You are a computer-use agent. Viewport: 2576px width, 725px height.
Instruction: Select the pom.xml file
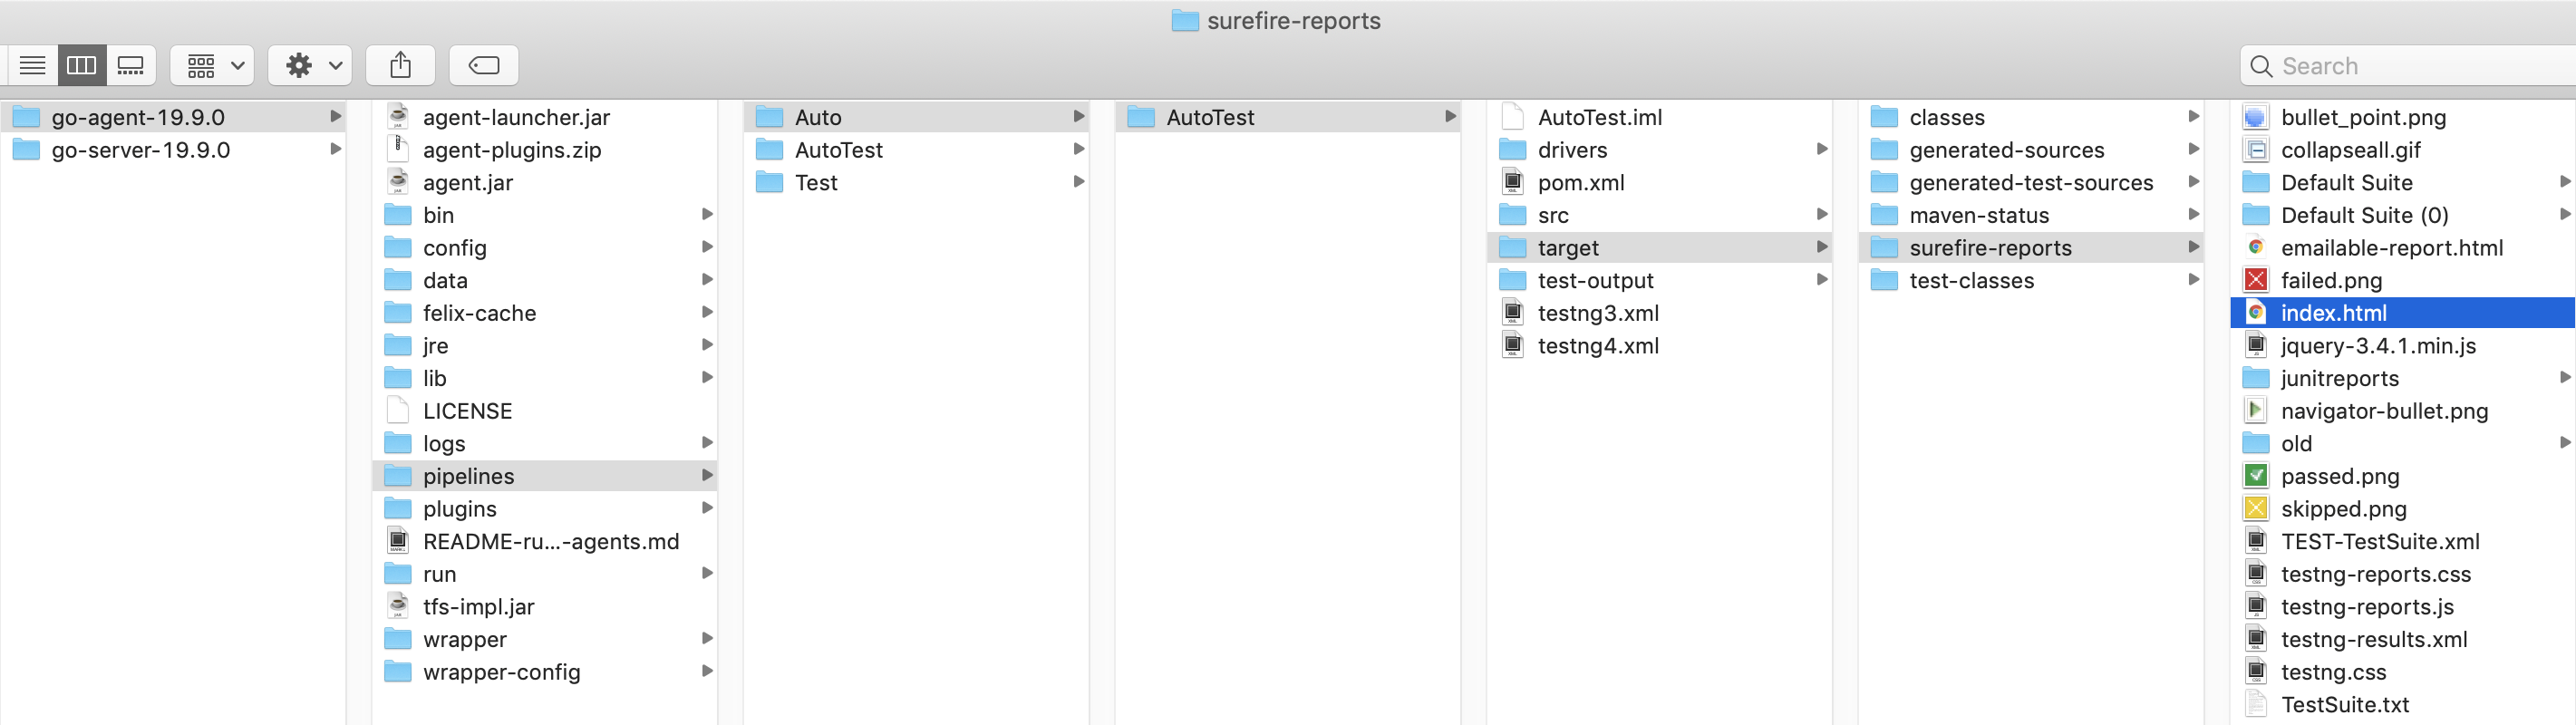1580,183
